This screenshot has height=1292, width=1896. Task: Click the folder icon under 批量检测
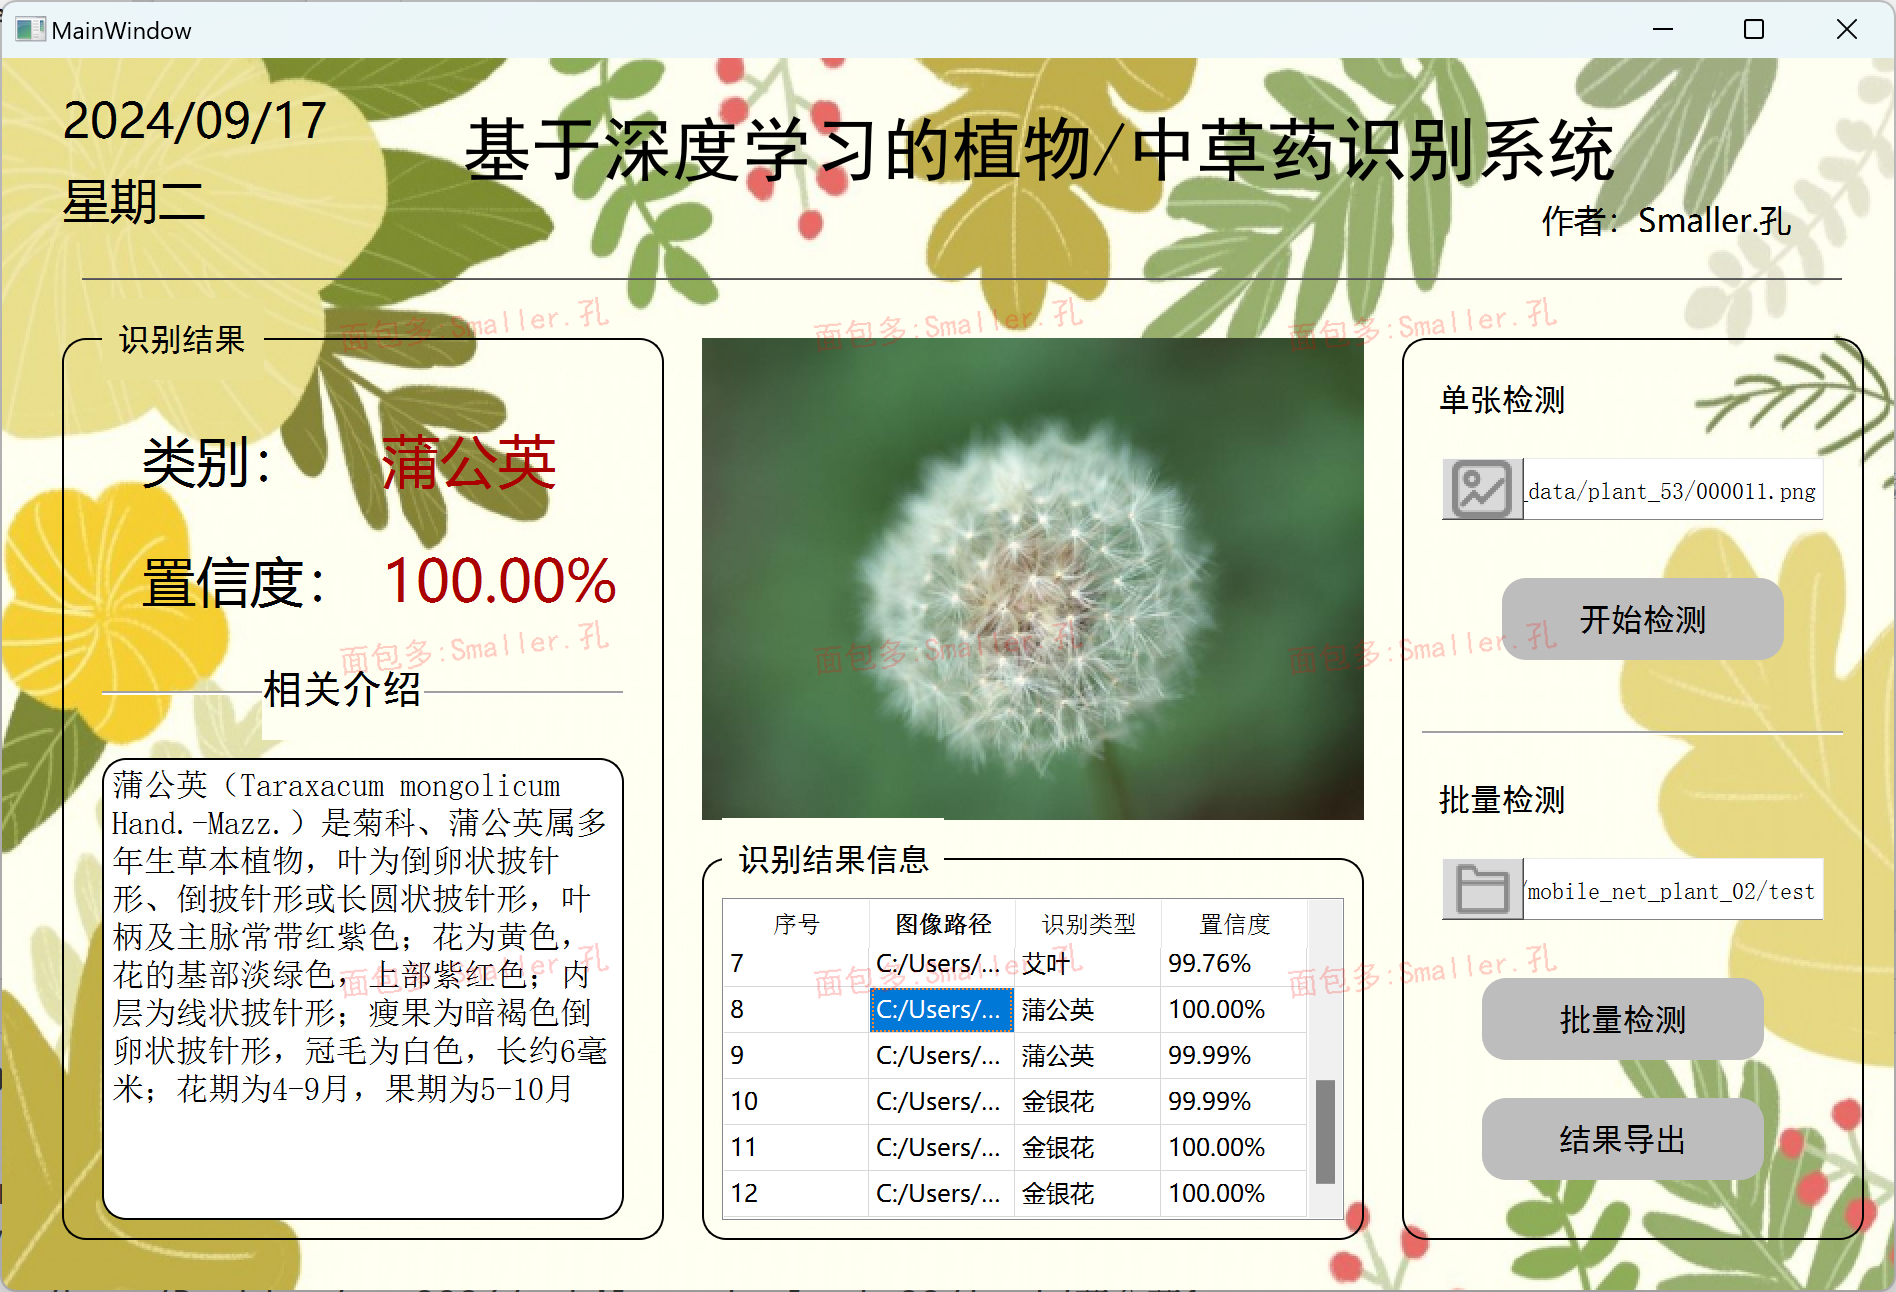pos(1481,889)
